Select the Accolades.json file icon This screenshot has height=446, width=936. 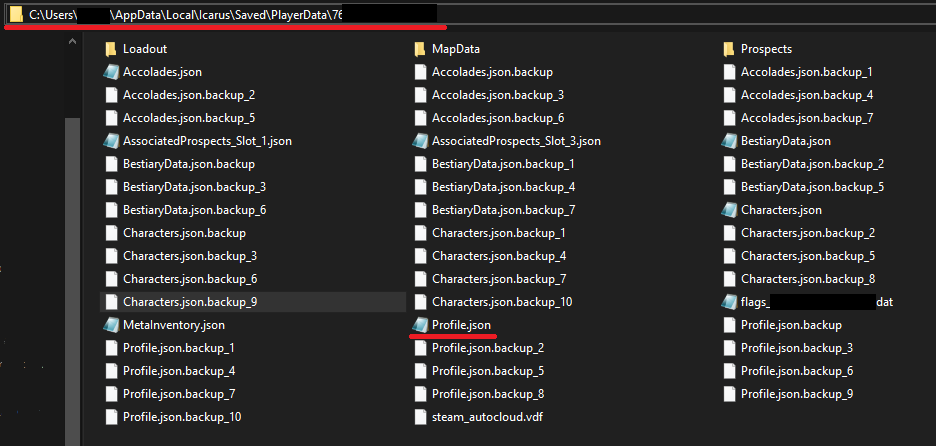click(x=111, y=72)
